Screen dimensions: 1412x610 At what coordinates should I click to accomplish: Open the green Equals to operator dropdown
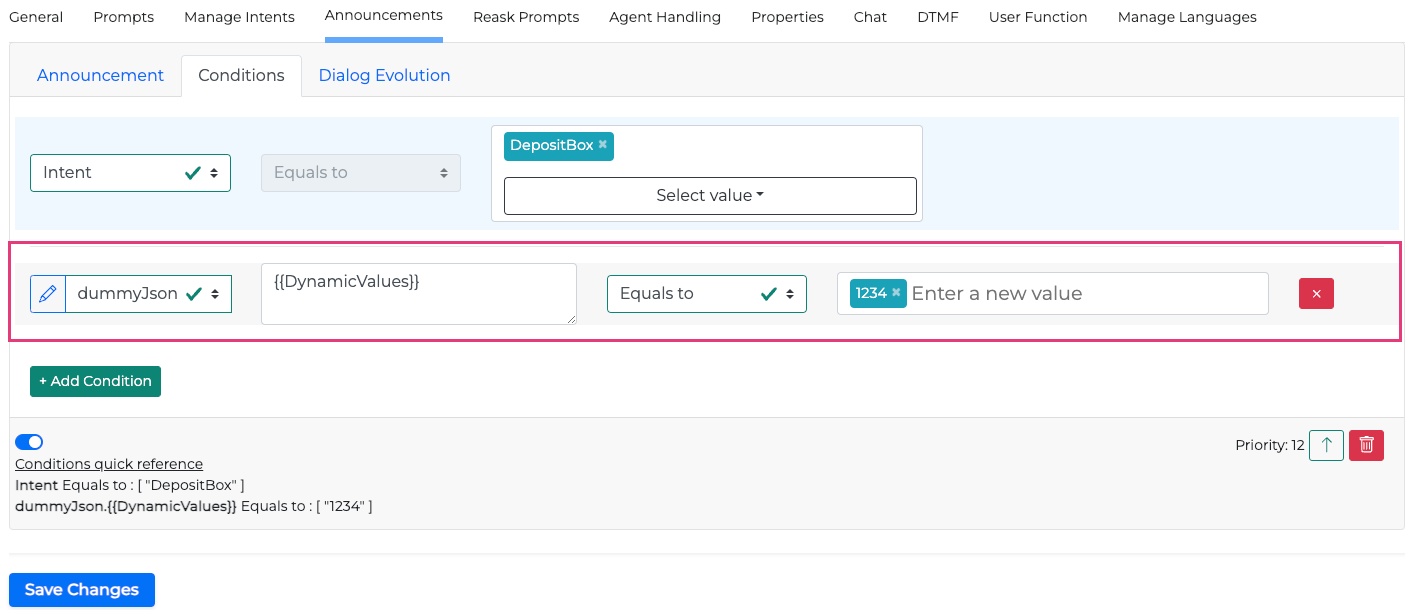pyautogui.click(x=706, y=294)
